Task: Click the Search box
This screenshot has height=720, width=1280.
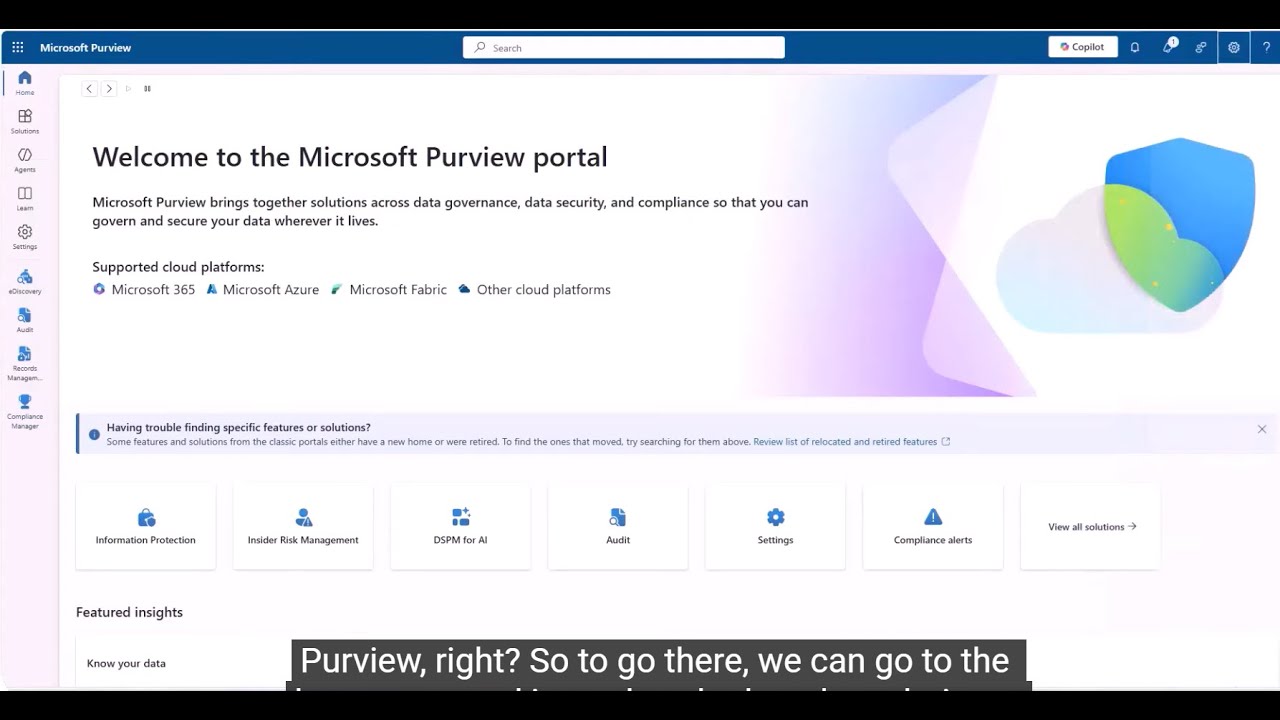Action: (x=624, y=47)
